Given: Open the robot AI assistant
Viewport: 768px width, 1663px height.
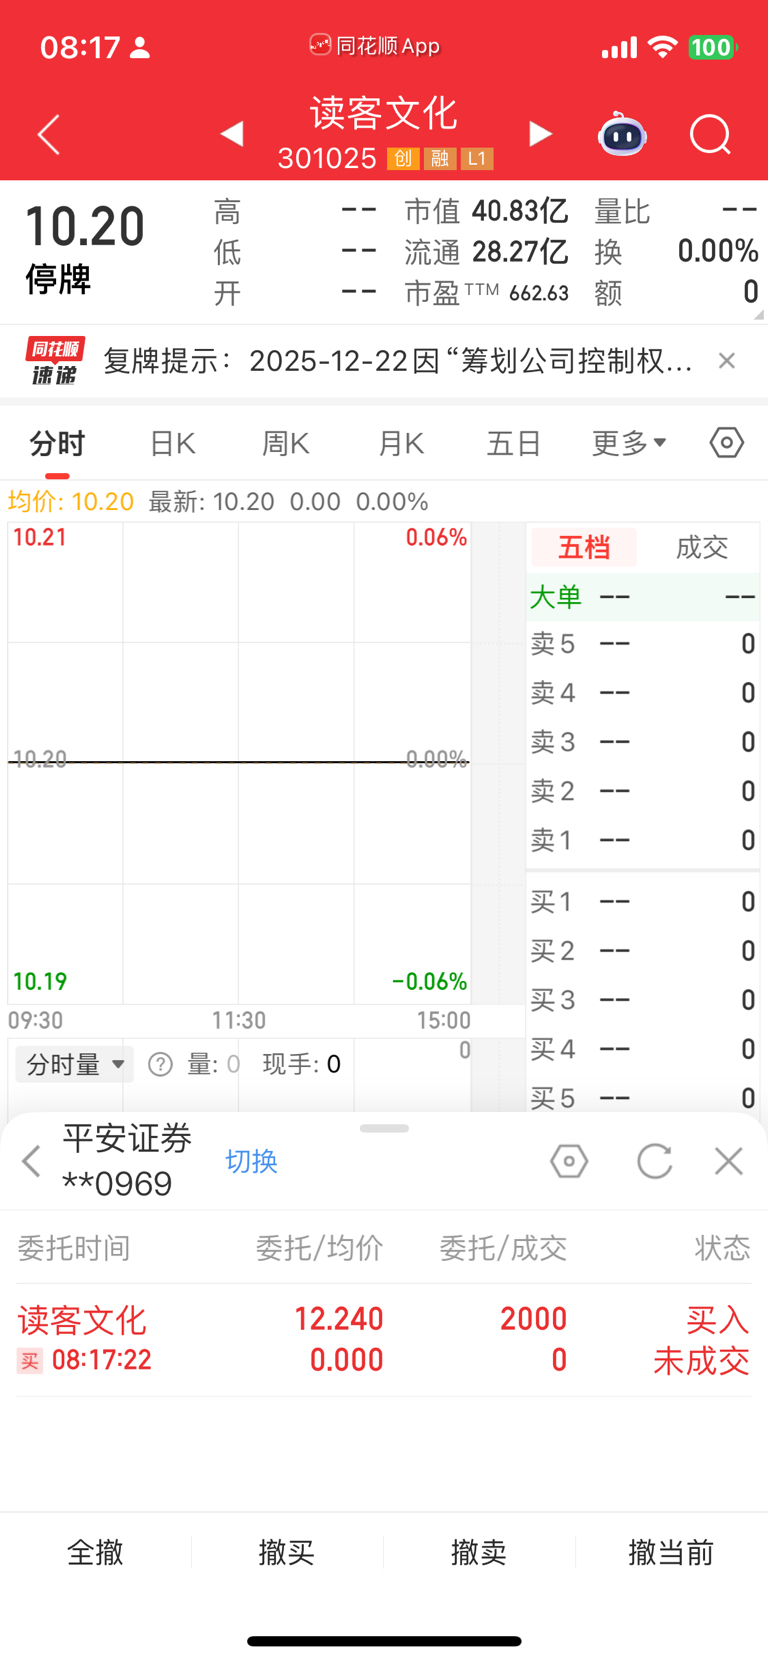Looking at the screenshot, I should coord(622,134).
